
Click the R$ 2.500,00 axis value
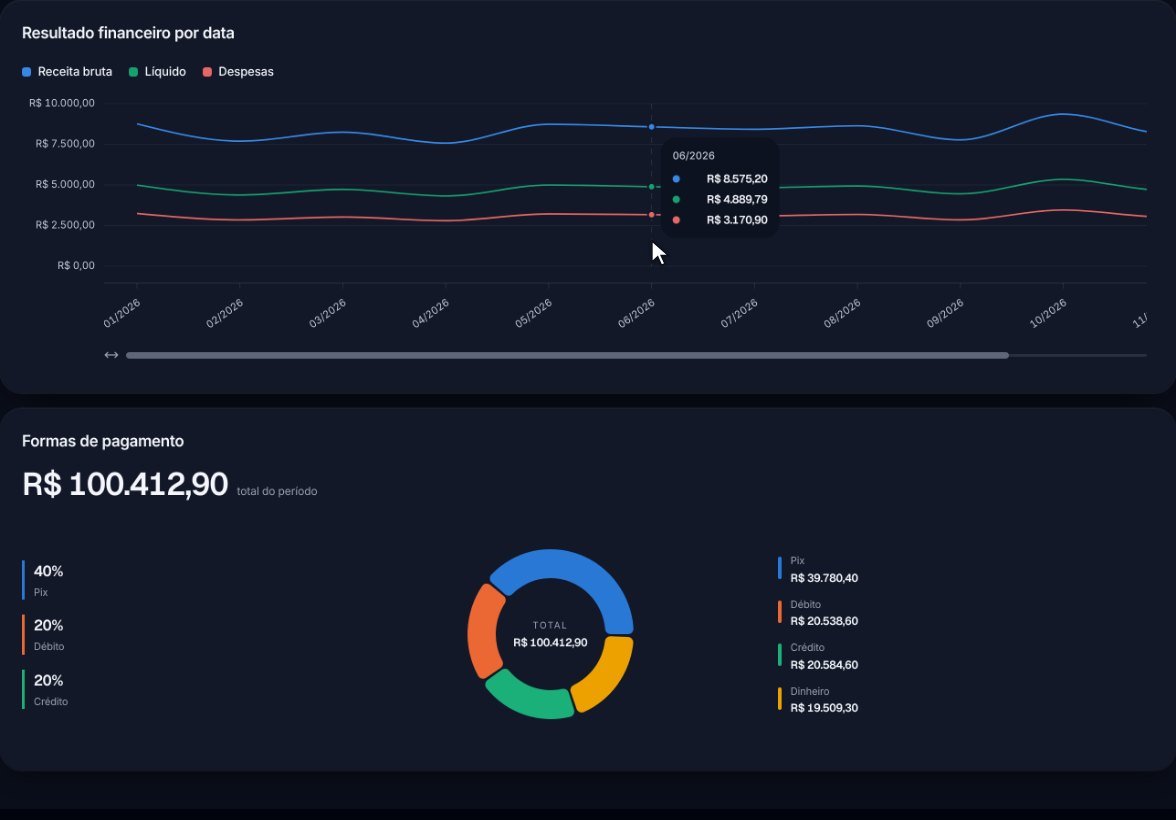(65, 224)
